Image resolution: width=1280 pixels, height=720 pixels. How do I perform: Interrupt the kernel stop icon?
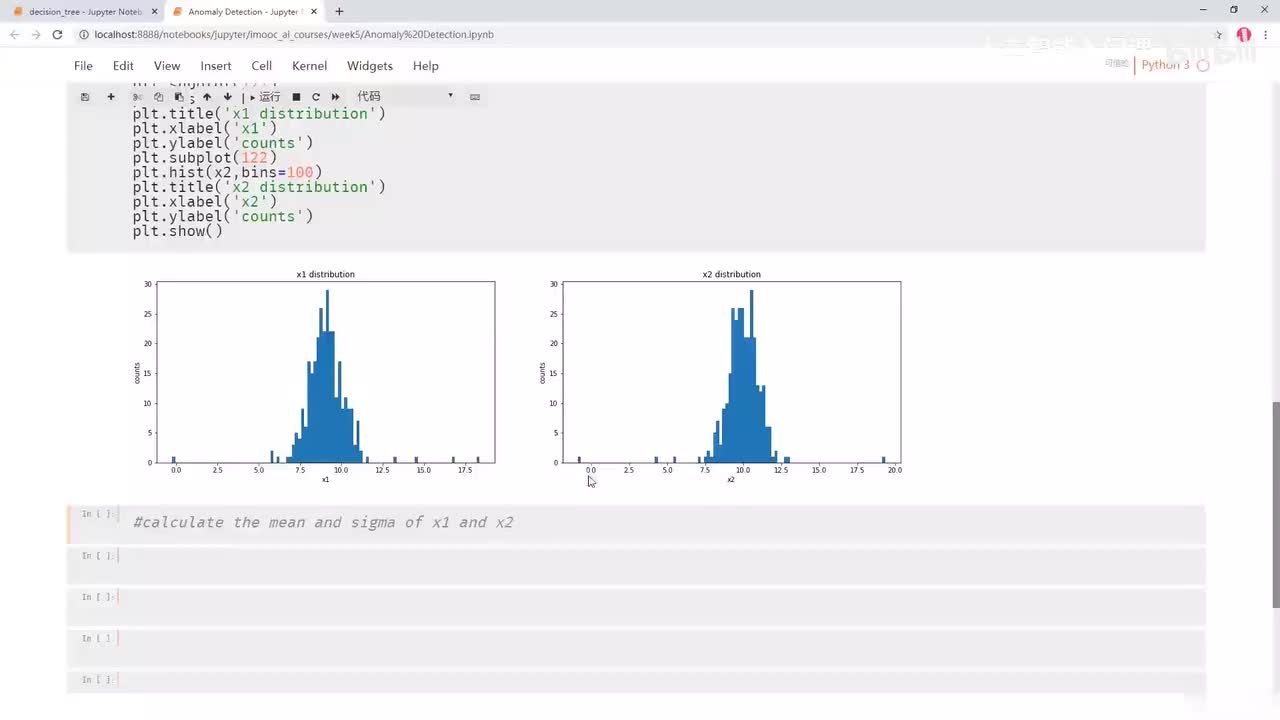click(x=296, y=97)
